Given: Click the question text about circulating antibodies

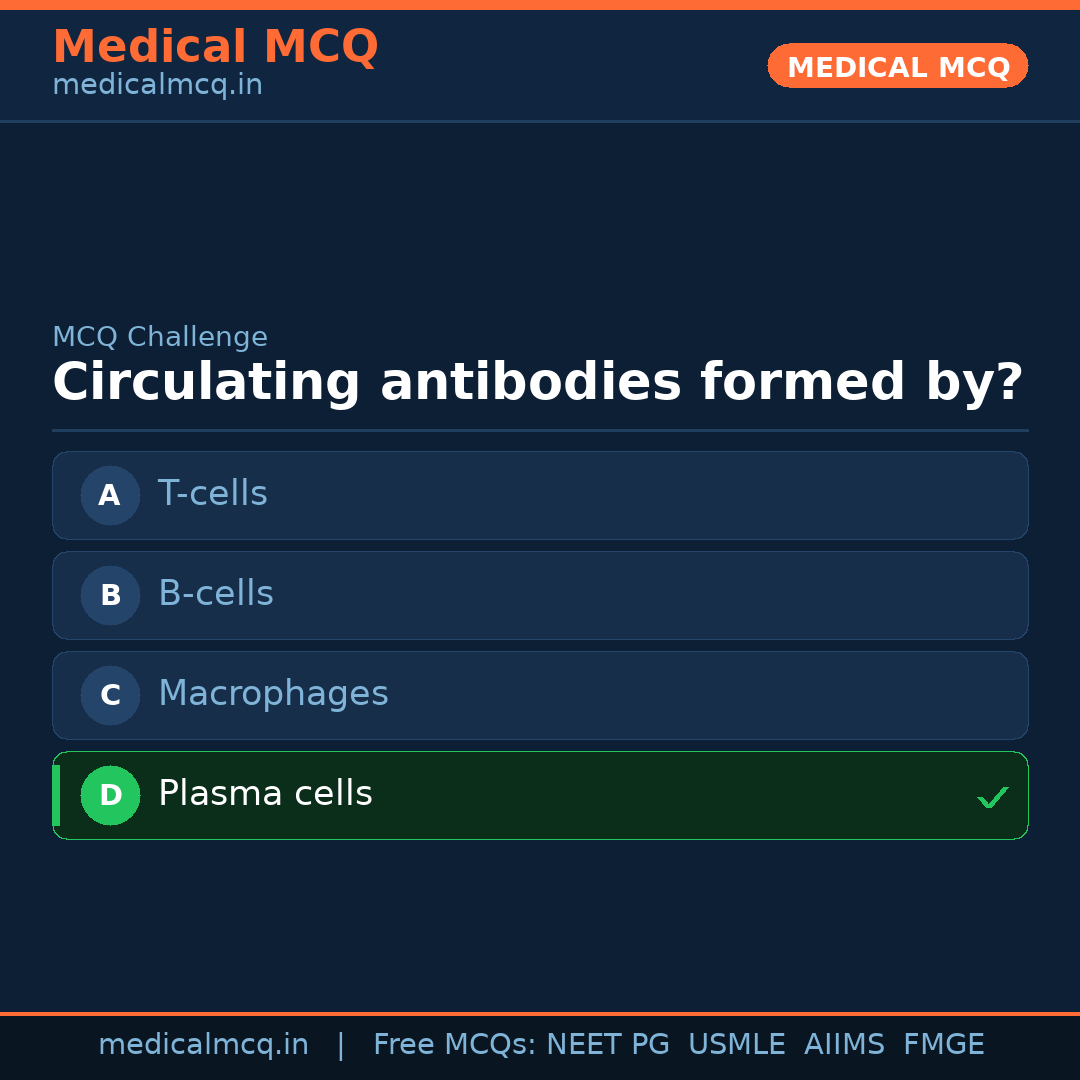Looking at the screenshot, I should [x=537, y=383].
